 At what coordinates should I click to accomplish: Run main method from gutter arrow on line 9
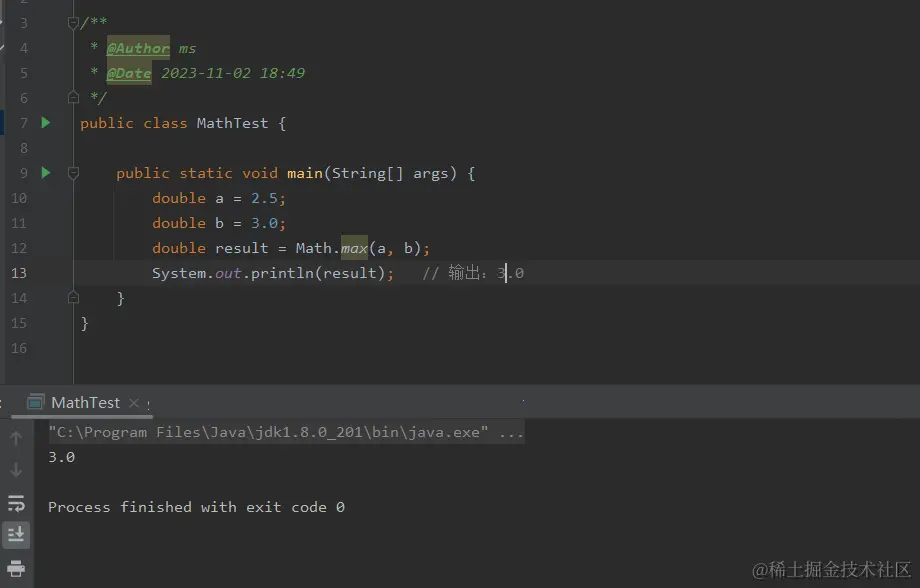point(46,173)
